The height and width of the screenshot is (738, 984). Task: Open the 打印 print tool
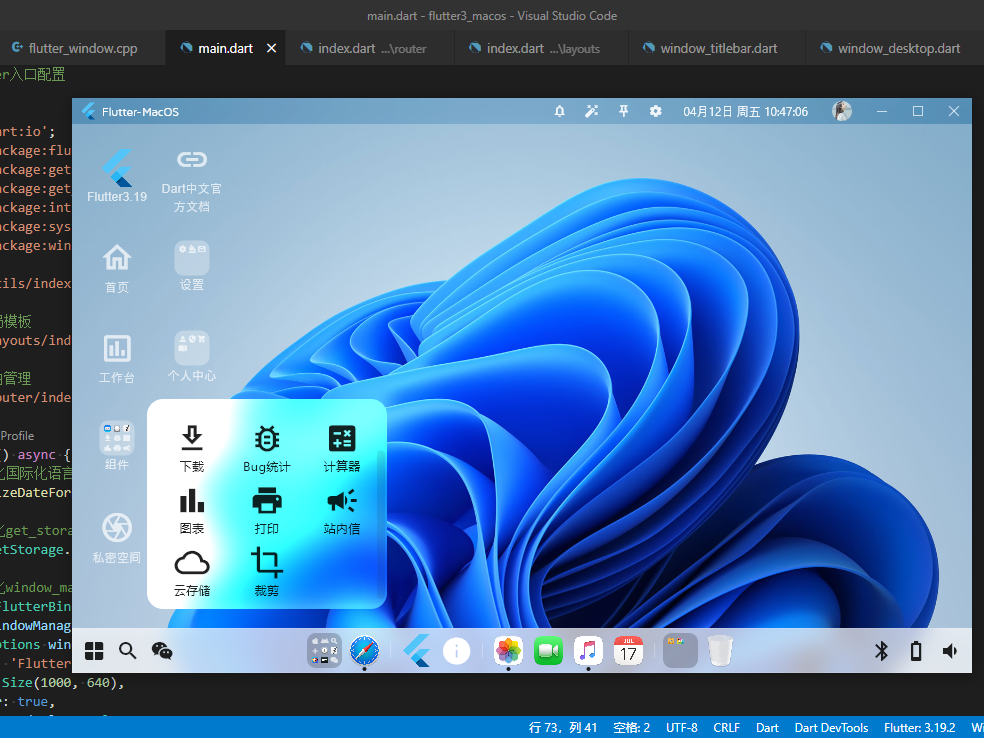[266, 510]
